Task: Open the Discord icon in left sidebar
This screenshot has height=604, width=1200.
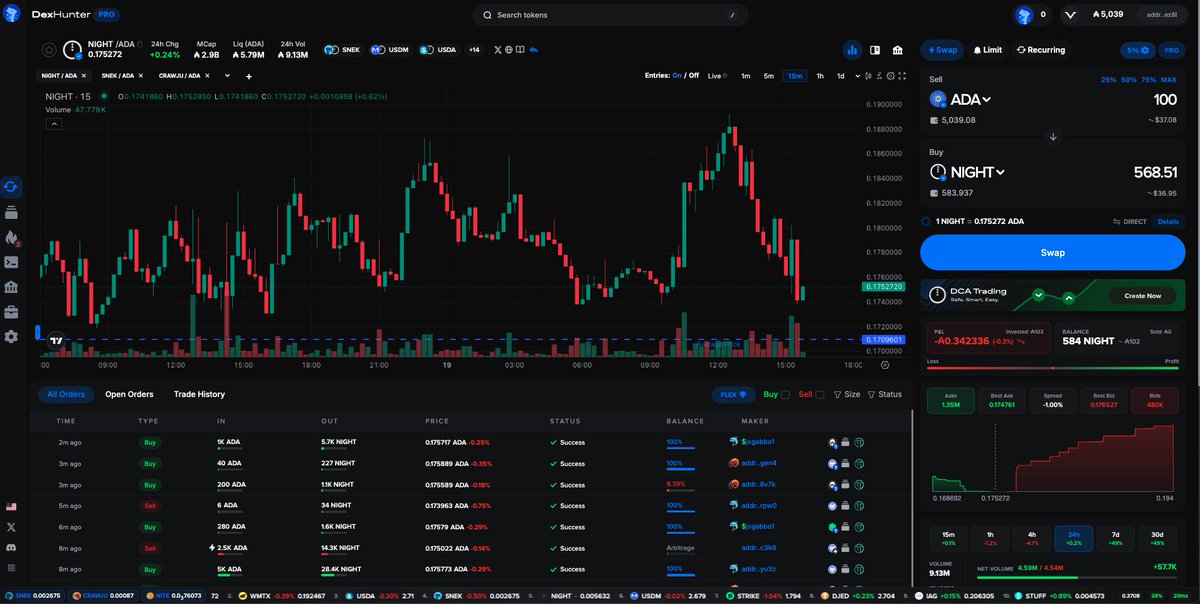Action: [11, 547]
